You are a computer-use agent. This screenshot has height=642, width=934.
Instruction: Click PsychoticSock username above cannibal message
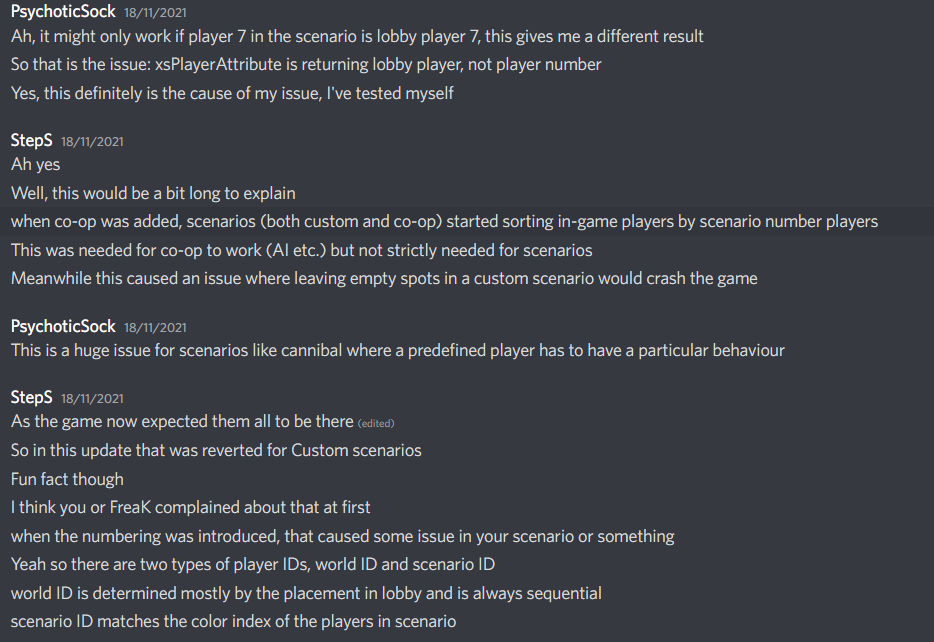[x=63, y=326]
